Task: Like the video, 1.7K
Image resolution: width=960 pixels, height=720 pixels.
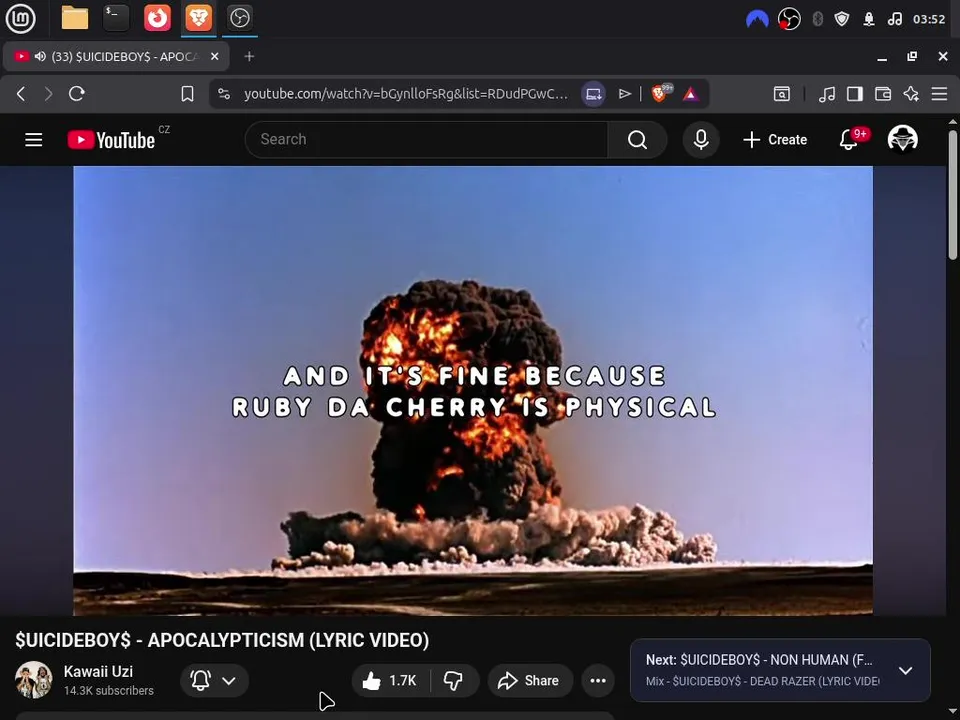Action: coord(390,680)
